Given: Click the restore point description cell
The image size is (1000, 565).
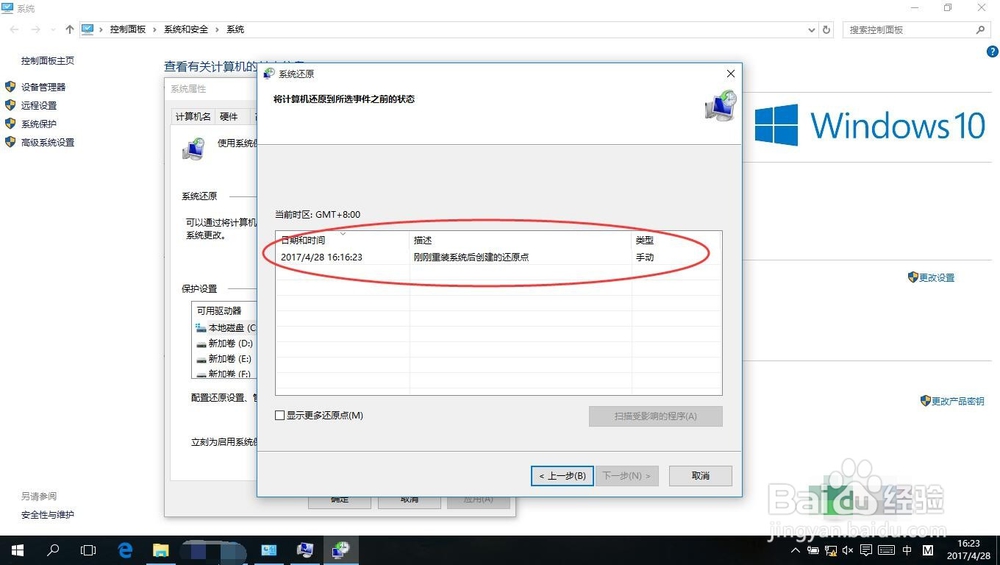Looking at the screenshot, I should 471,257.
